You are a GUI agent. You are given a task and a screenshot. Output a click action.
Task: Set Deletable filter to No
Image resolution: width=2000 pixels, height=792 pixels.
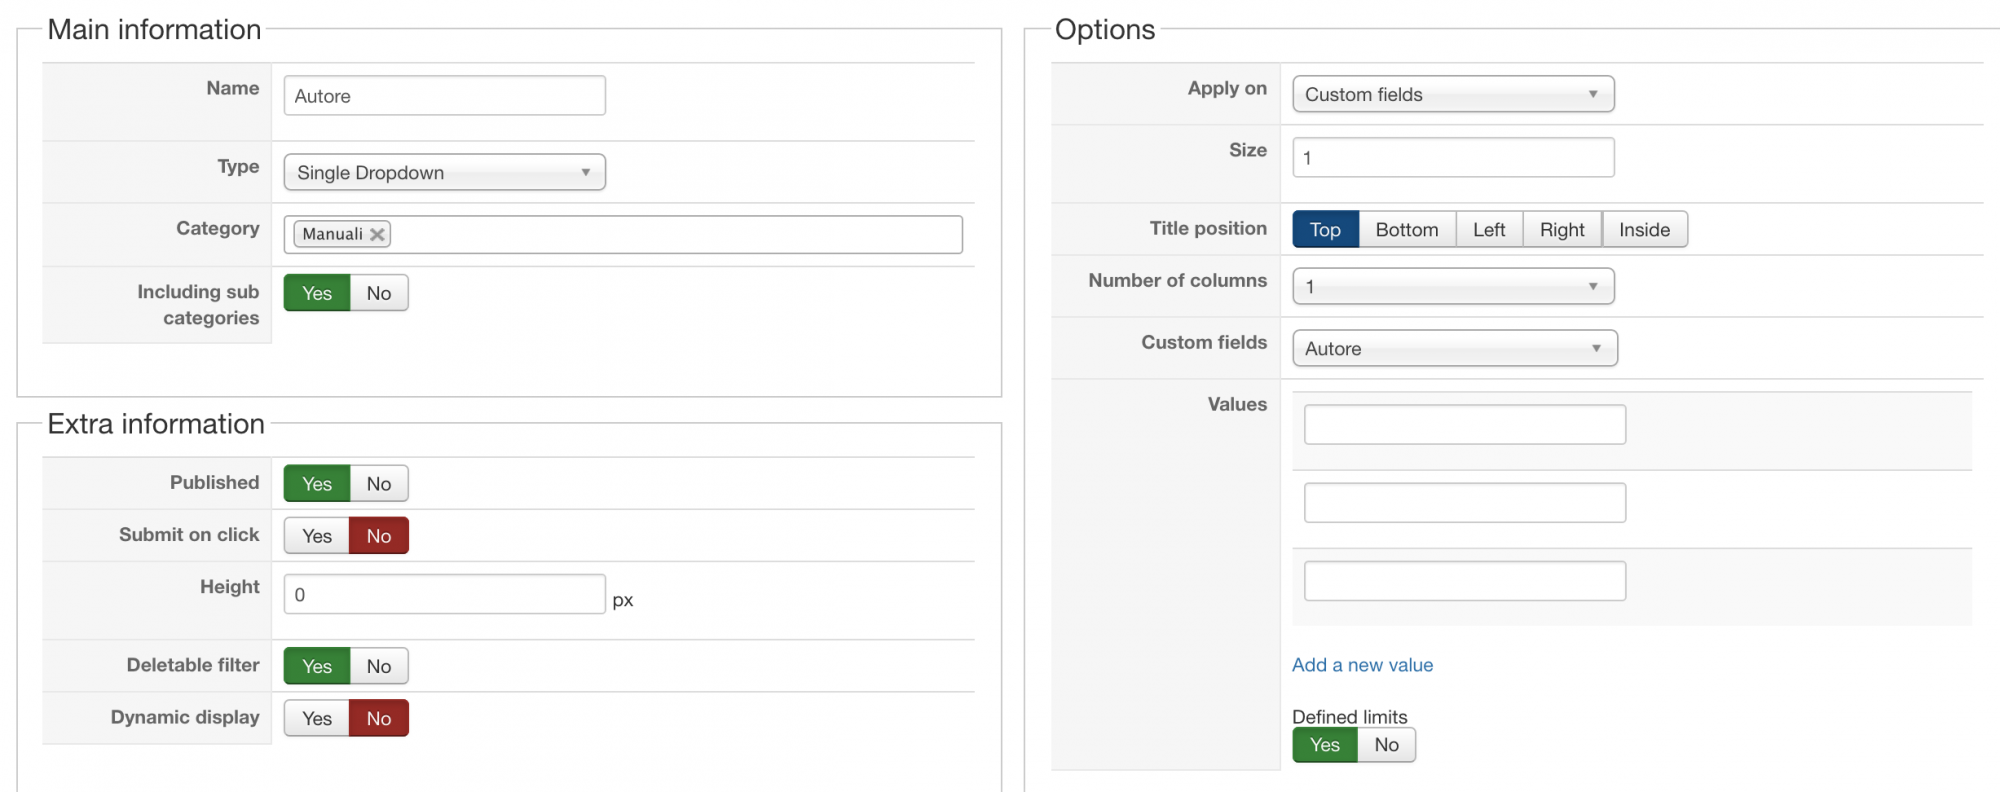[x=379, y=666]
